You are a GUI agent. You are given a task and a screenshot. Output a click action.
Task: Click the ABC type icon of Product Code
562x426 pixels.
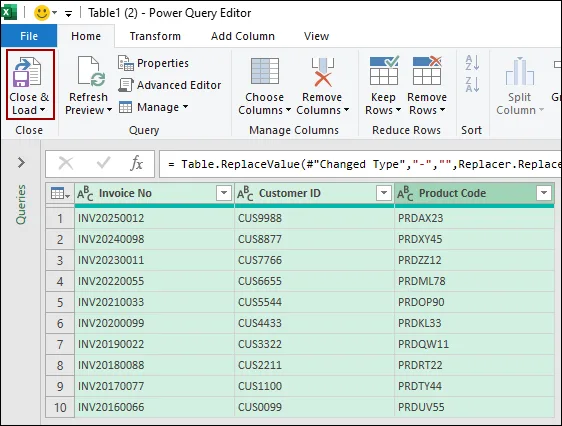coord(405,193)
